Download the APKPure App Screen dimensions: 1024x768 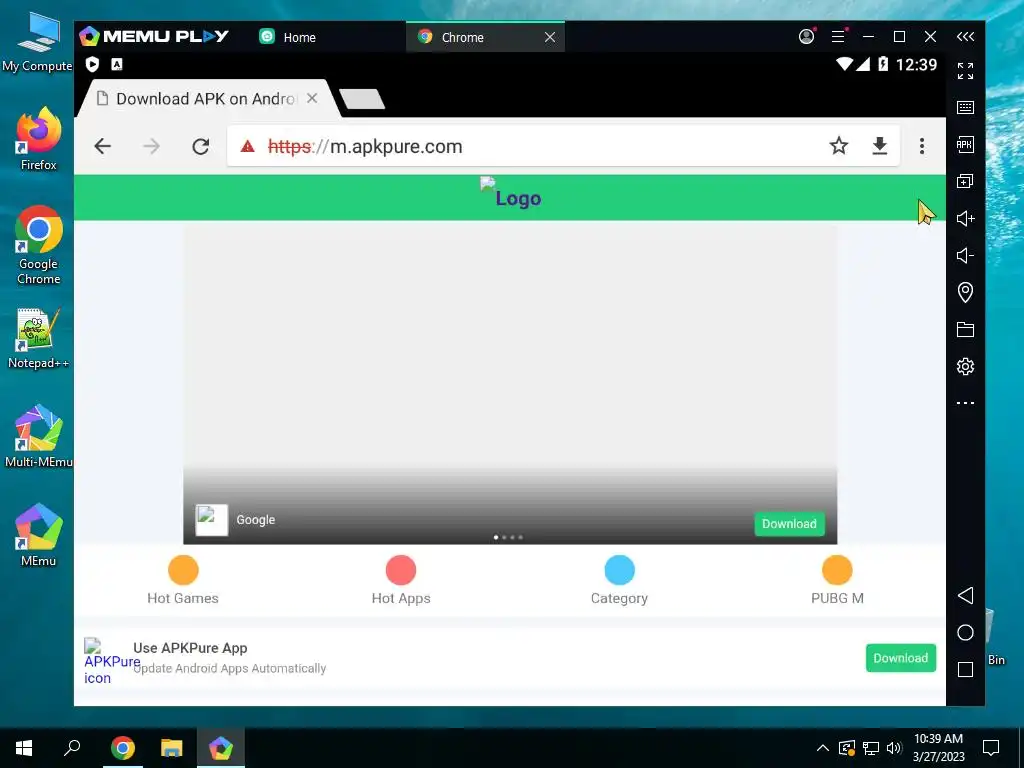[901, 658]
